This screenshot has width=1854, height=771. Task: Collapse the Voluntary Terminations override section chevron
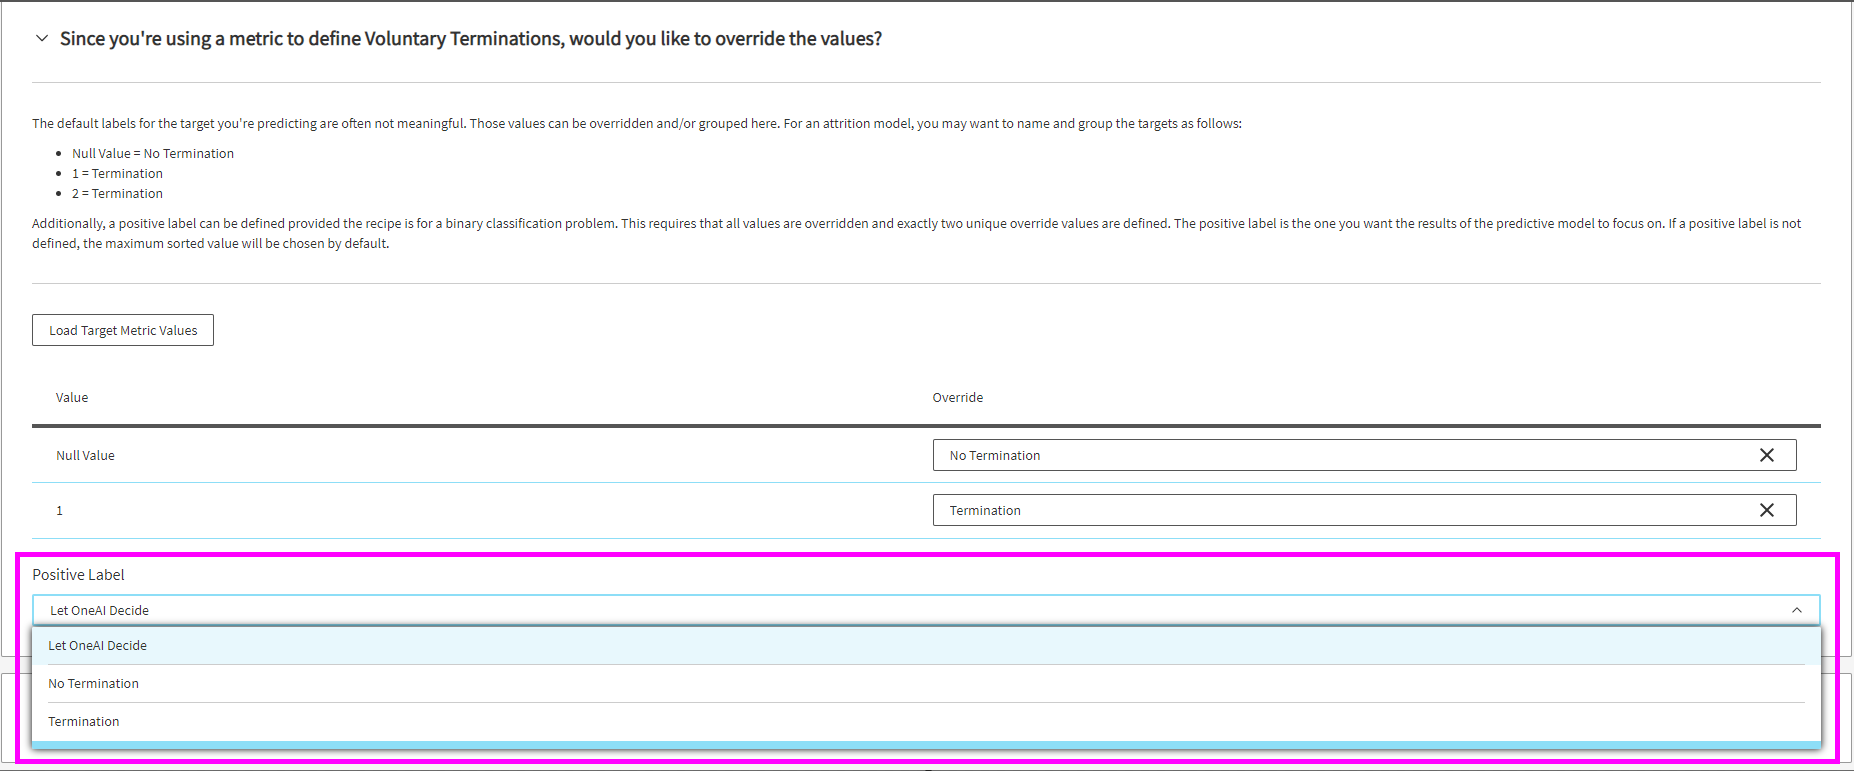coord(42,39)
